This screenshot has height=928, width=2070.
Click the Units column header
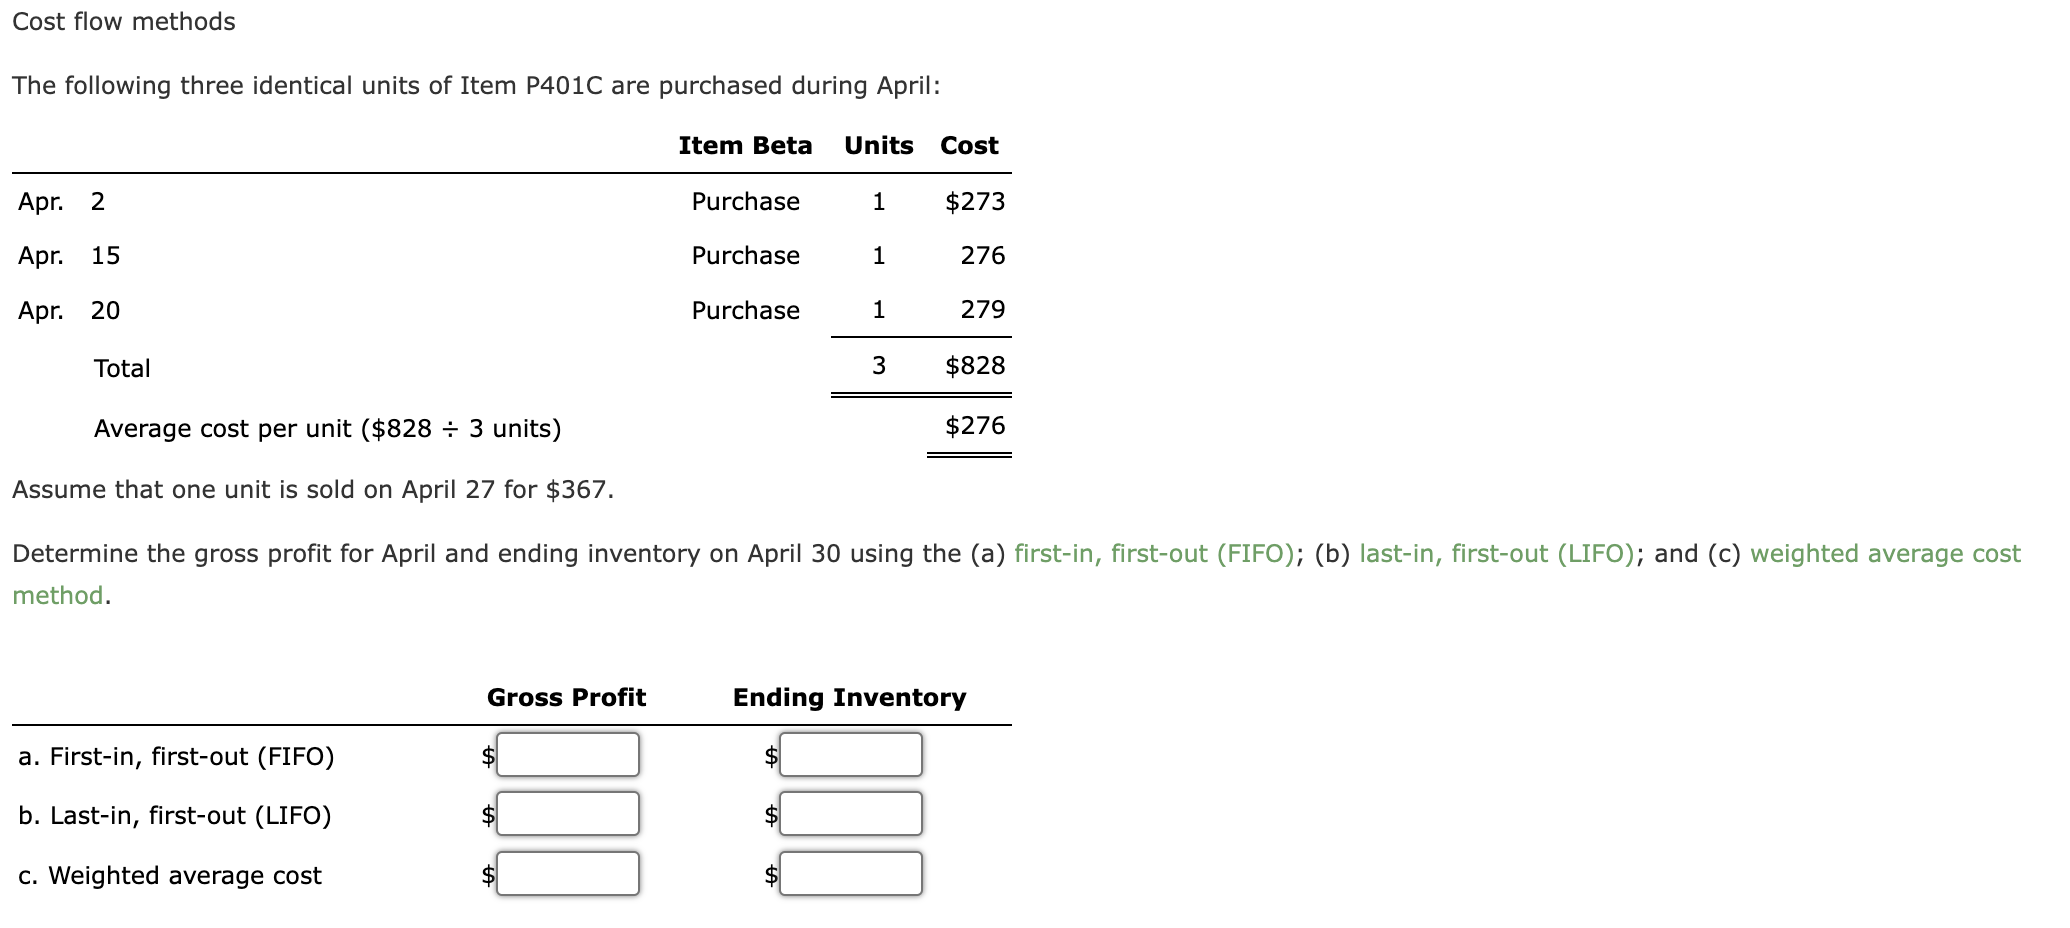pos(877,145)
